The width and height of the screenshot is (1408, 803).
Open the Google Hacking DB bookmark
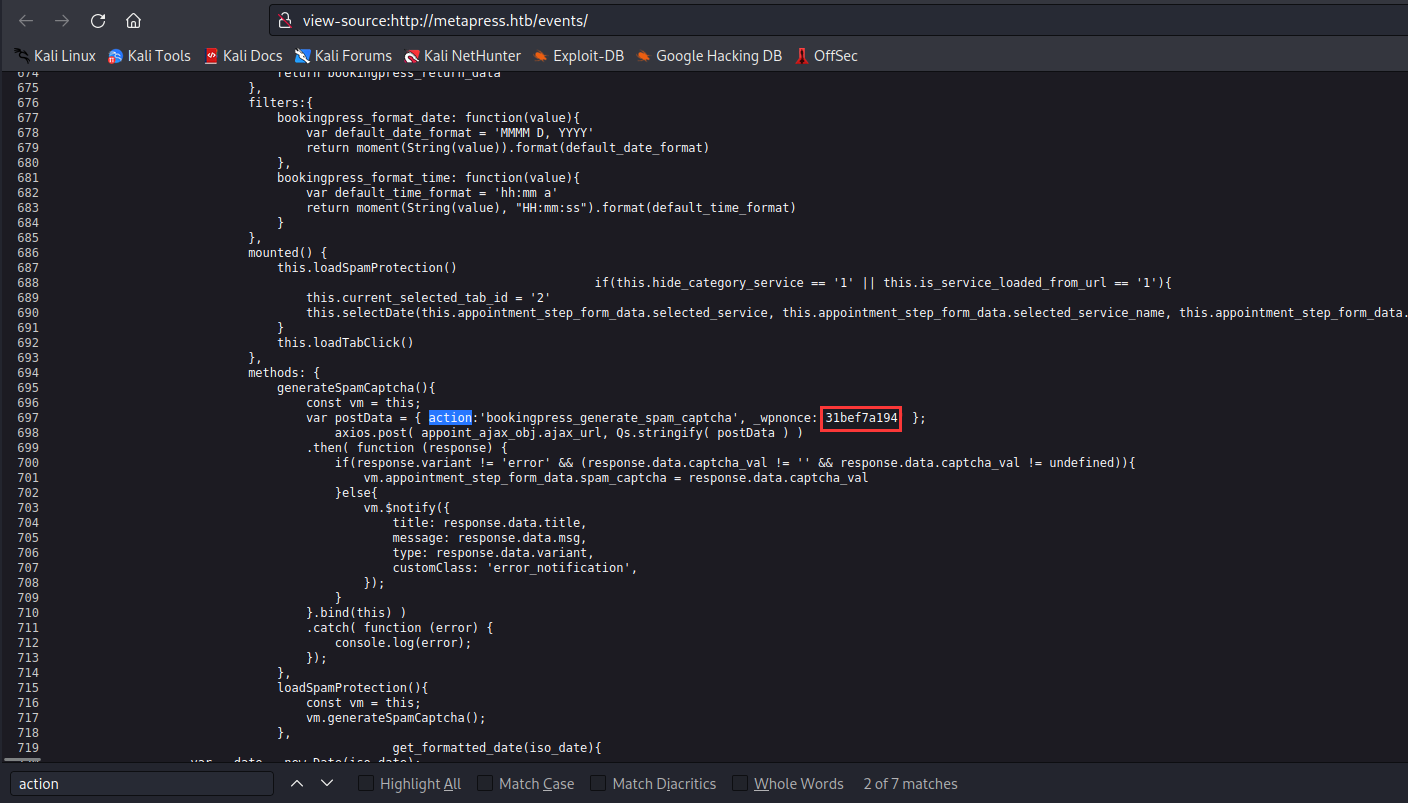pyautogui.click(x=709, y=56)
